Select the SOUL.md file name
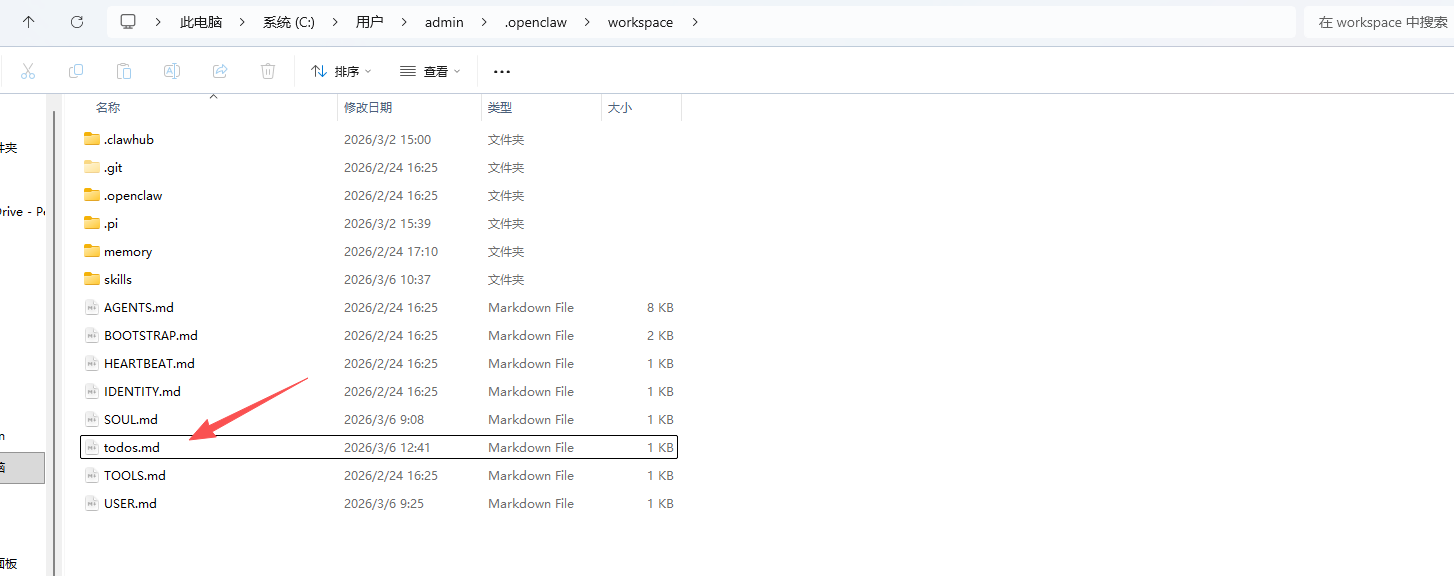The image size is (1454, 576). click(131, 419)
